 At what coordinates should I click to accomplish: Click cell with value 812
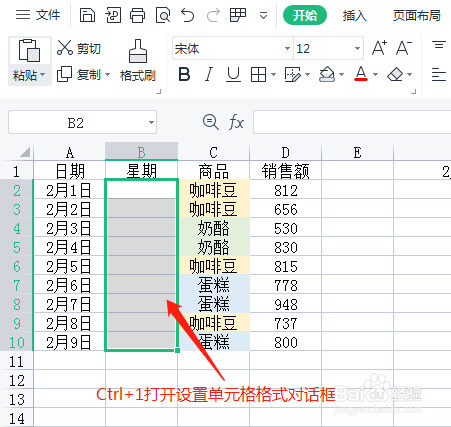tap(285, 190)
